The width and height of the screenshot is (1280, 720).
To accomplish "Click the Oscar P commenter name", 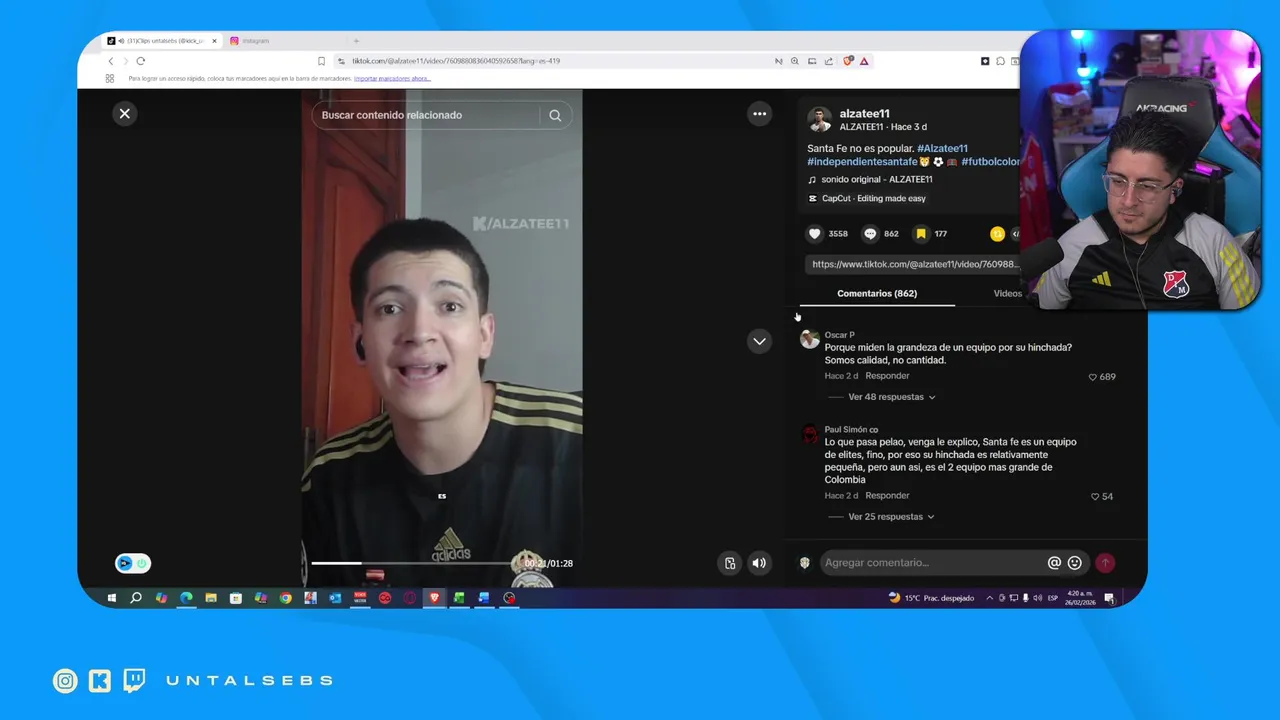I will click(839, 335).
